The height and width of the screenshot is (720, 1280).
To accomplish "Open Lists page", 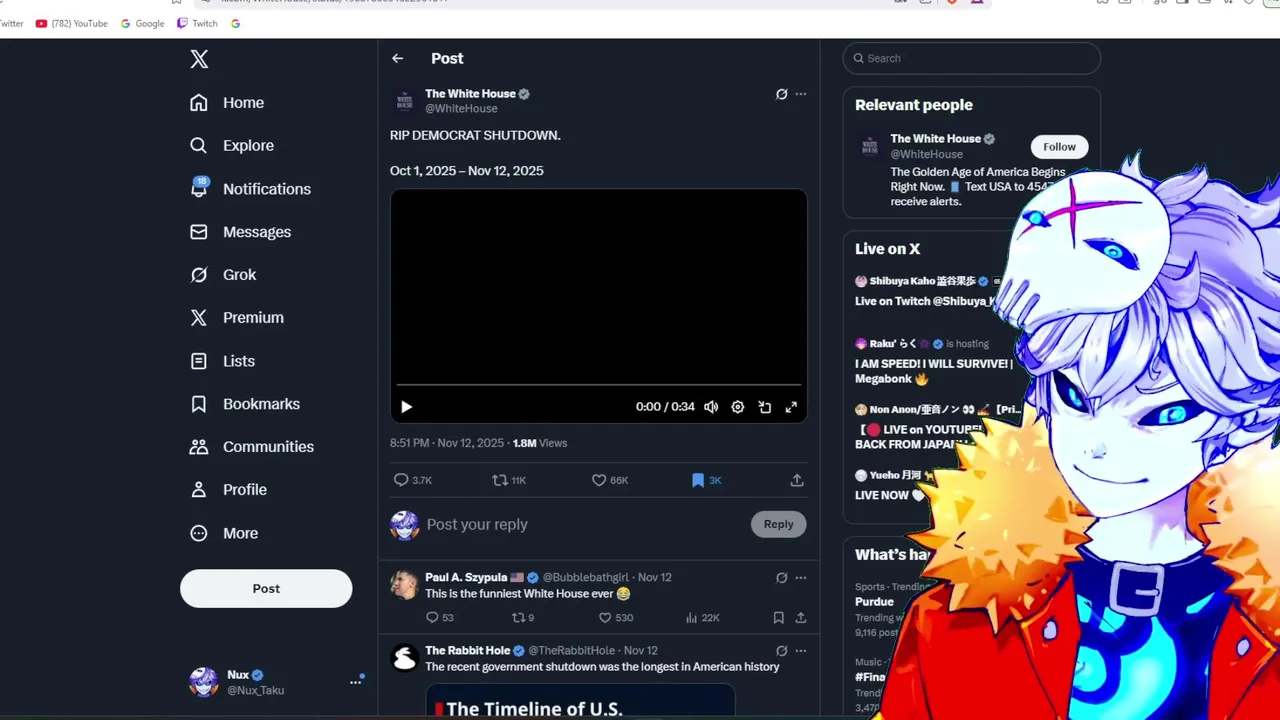I will click(x=223, y=361).
